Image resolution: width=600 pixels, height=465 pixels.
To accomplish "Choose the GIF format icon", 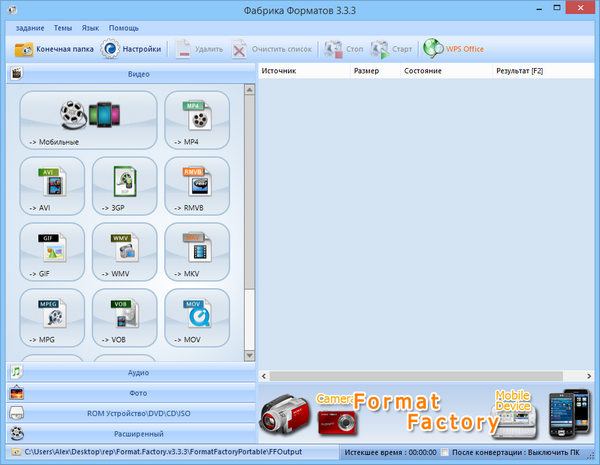I will click(52, 251).
